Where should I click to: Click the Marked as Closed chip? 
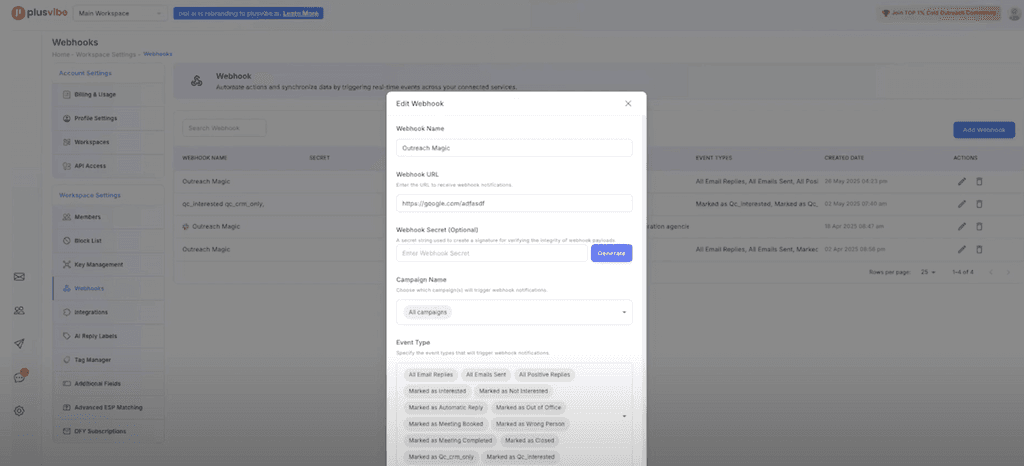point(530,441)
